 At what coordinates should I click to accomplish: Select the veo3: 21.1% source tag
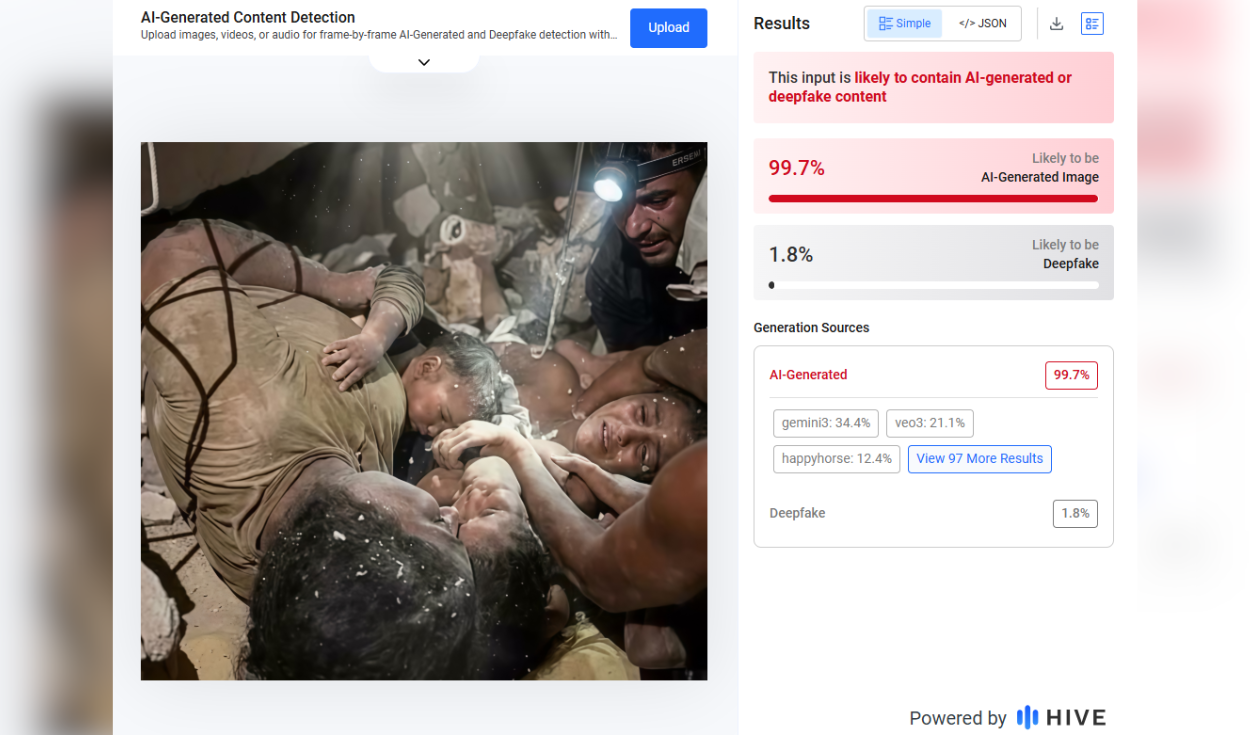(x=930, y=423)
